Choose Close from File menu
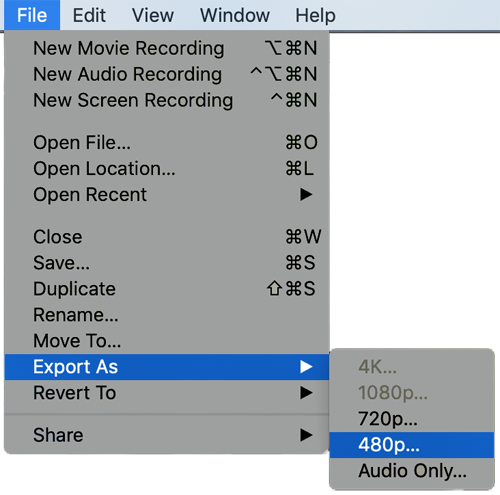 pyautogui.click(x=167, y=237)
